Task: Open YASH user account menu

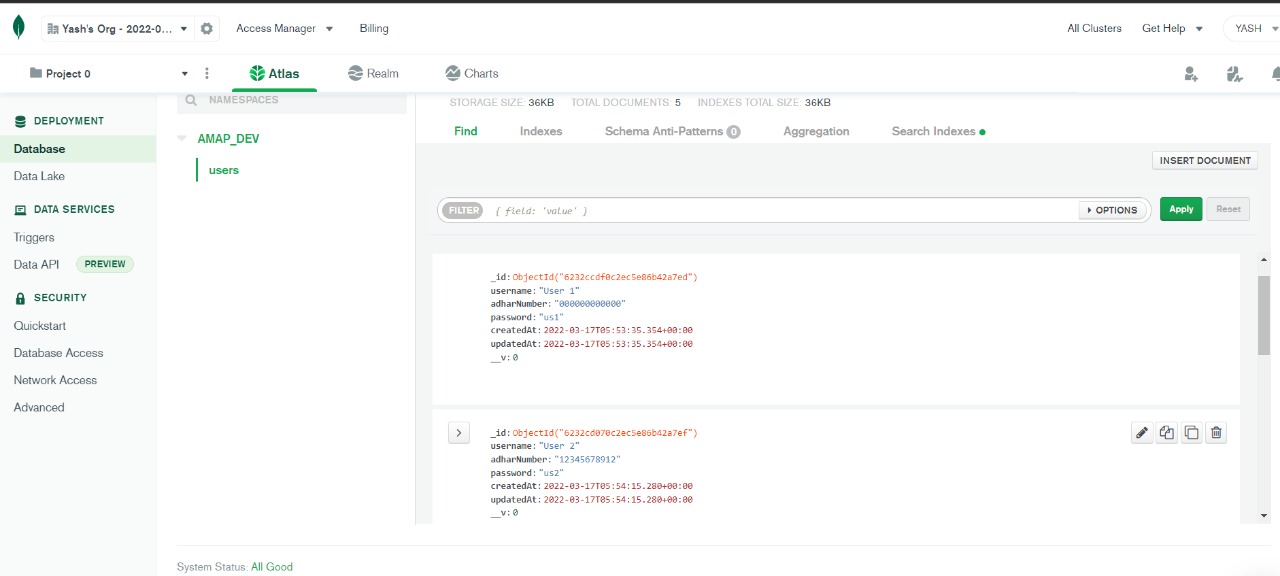Action: point(1252,29)
